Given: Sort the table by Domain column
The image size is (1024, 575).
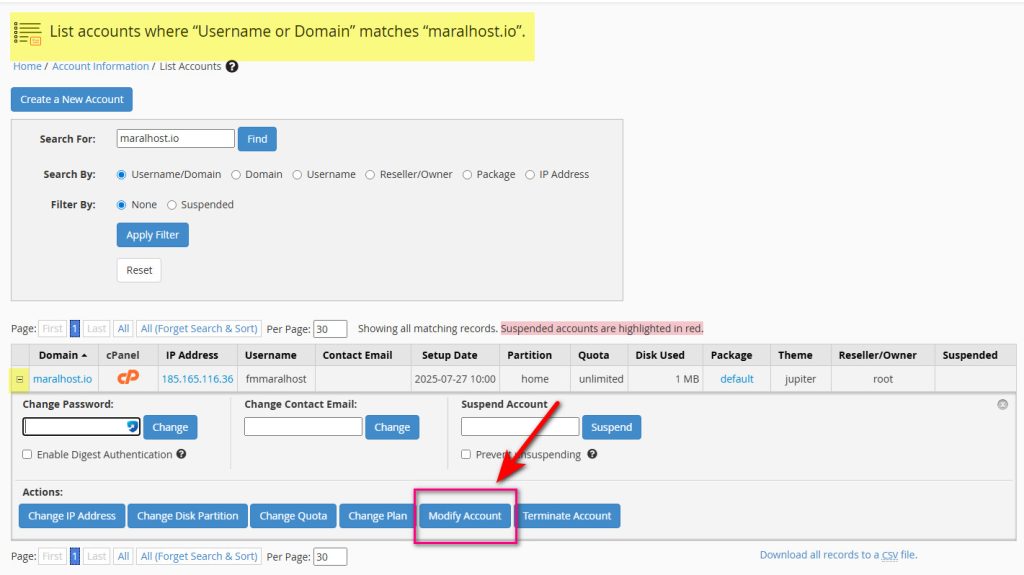Looking at the screenshot, I should pos(62,355).
